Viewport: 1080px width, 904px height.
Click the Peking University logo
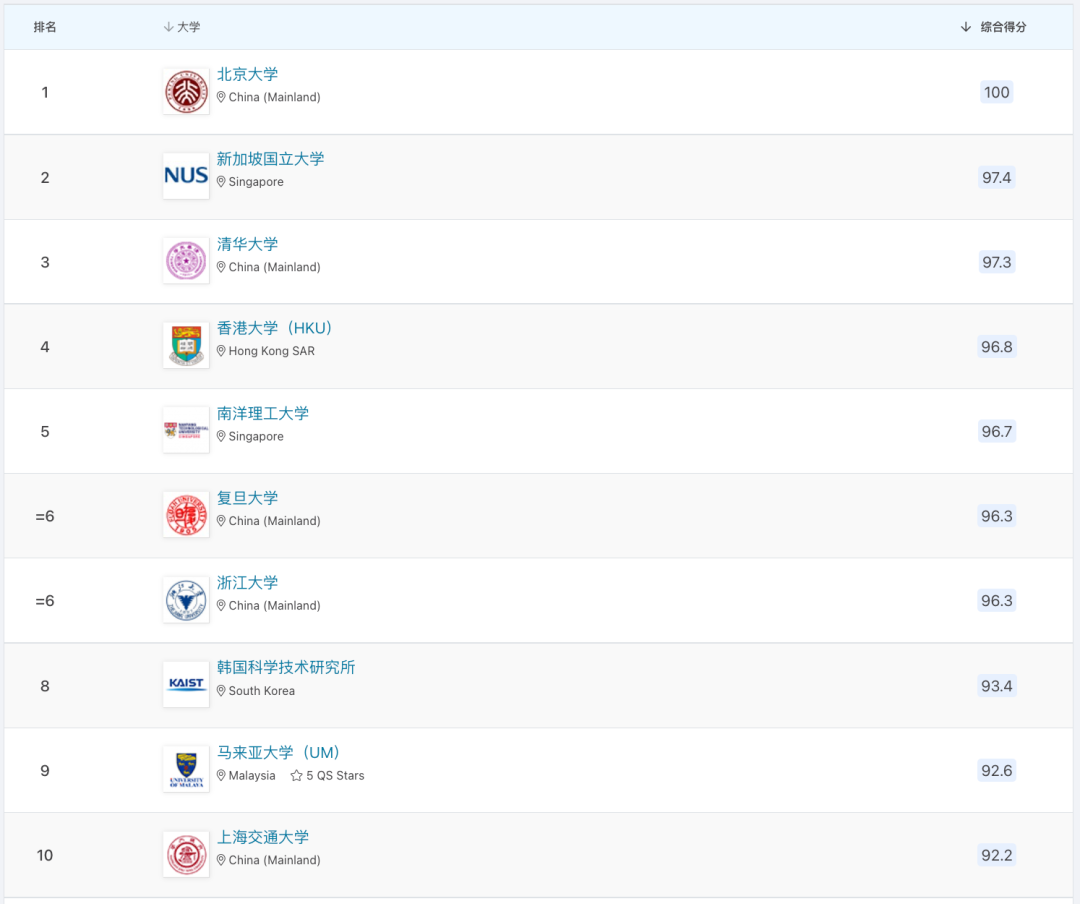click(186, 92)
